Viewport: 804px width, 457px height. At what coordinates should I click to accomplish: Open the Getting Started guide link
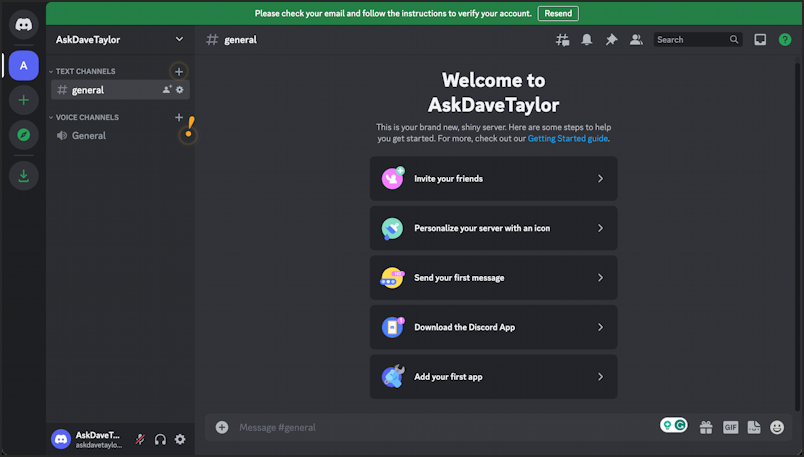(568, 138)
